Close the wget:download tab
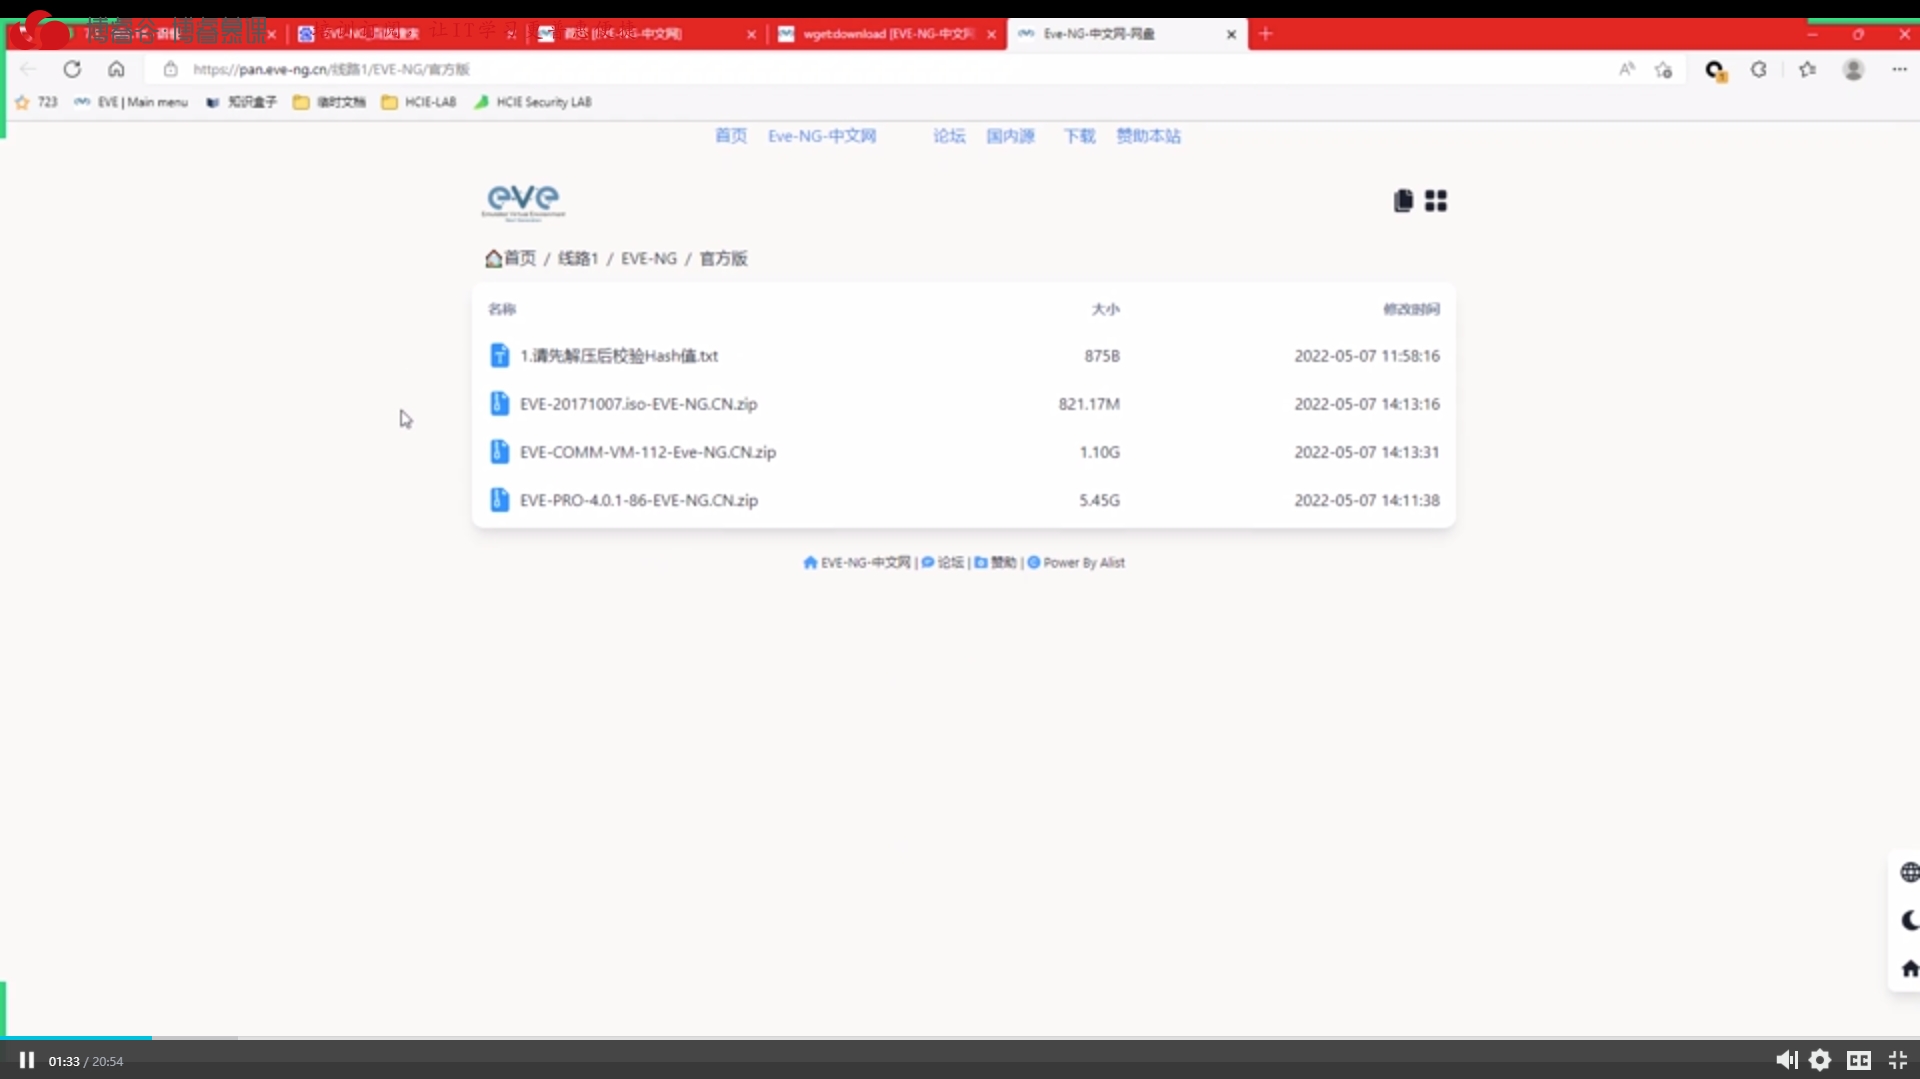1920x1079 pixels. point(991,34)
